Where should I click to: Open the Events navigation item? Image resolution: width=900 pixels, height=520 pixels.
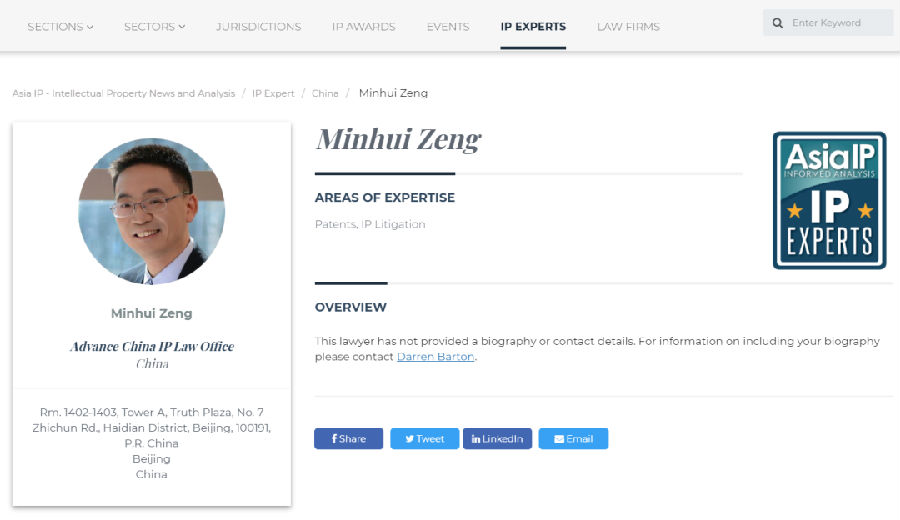click(448, 26)
